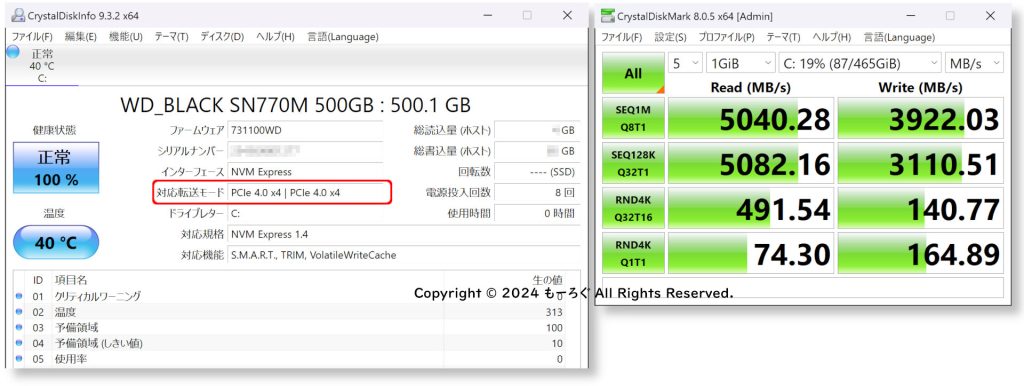Open 編集(E) menu in CrystalDiskInfo
This screenshot has width=1024, height=386.
[x=80, y=37]
